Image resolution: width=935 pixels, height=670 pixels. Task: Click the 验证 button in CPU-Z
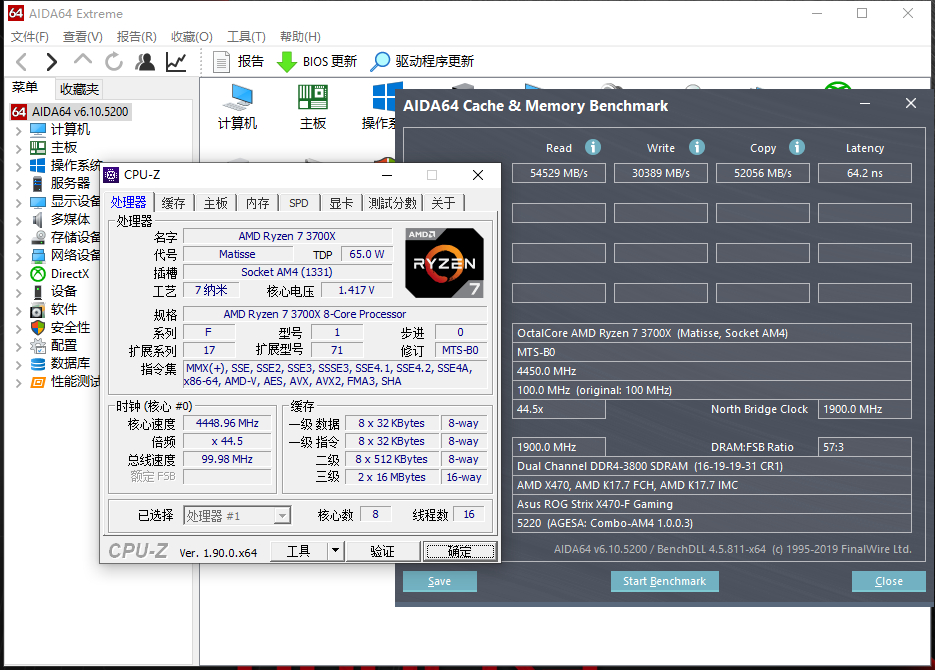pos(382,551)
